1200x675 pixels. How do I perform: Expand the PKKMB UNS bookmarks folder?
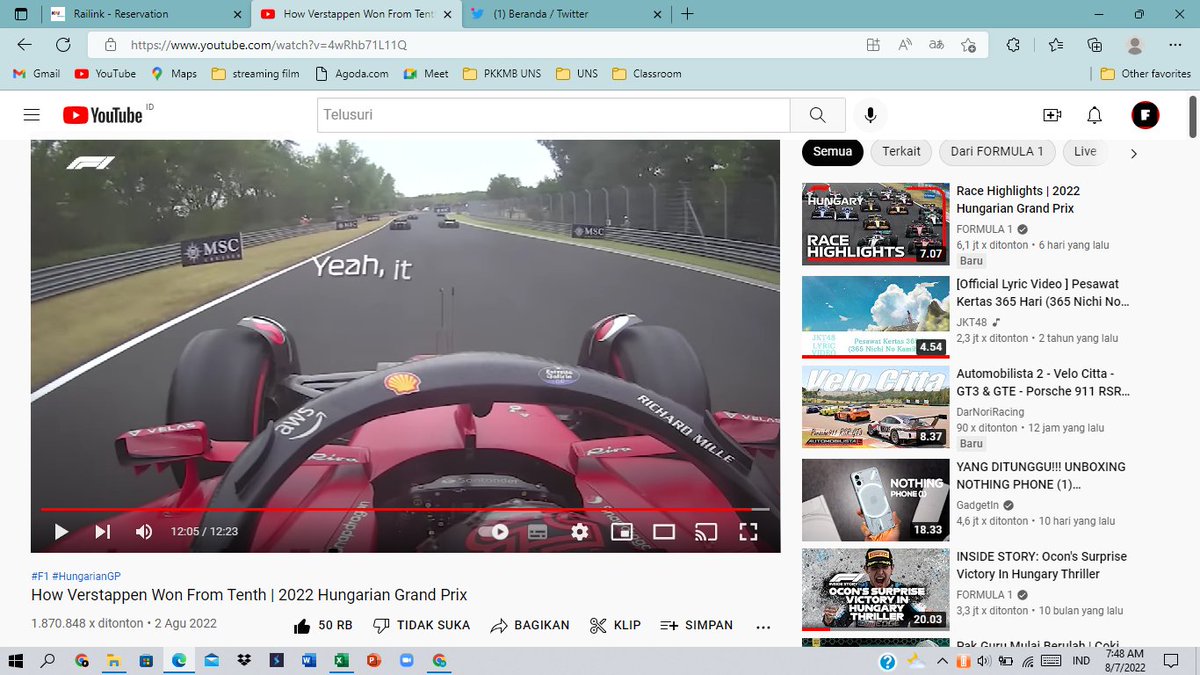502,73
